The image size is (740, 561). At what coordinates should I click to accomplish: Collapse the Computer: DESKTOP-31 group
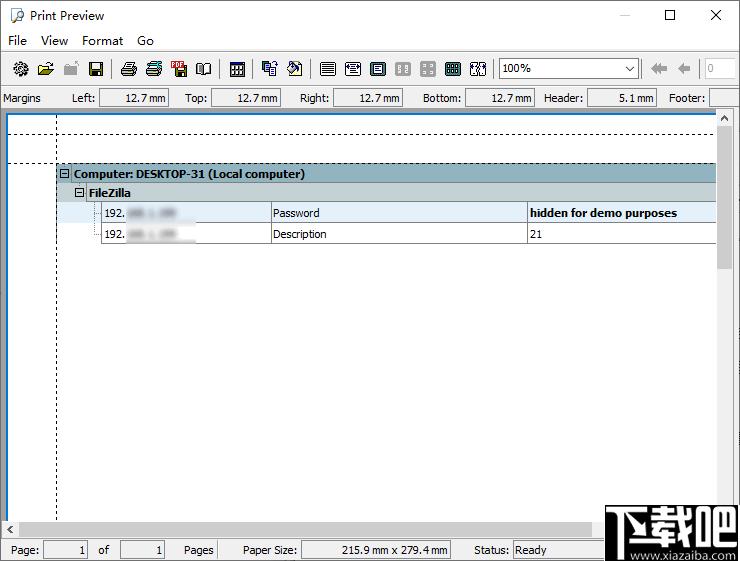pos(65,174)
